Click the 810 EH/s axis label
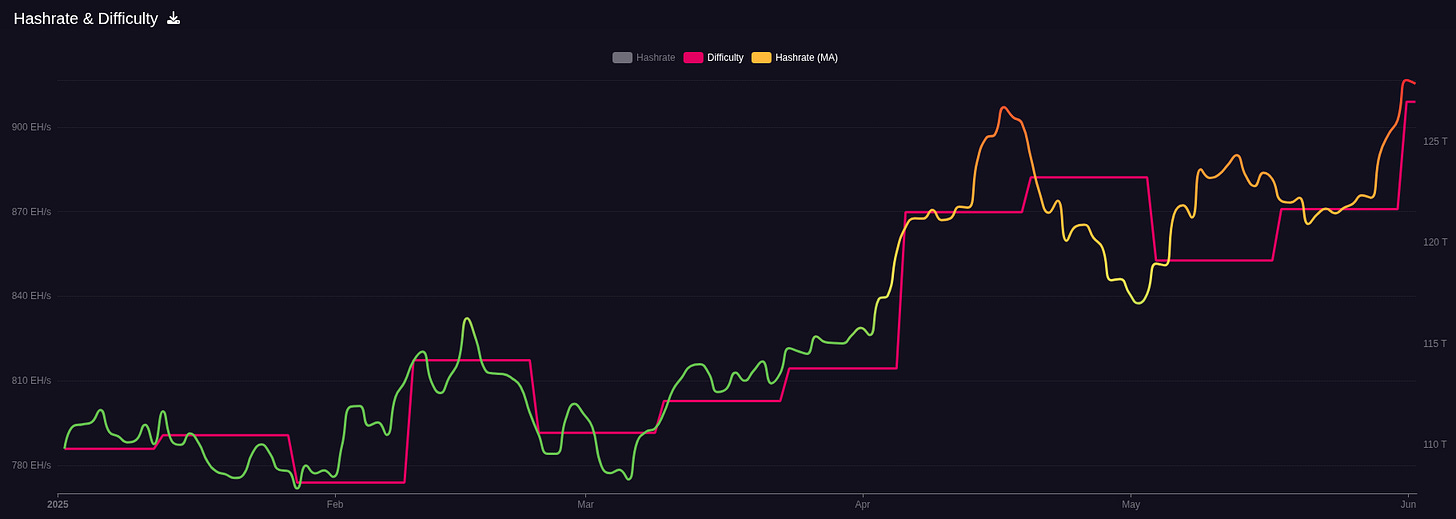Screen dimensions: 1456x519 [31, 381]
